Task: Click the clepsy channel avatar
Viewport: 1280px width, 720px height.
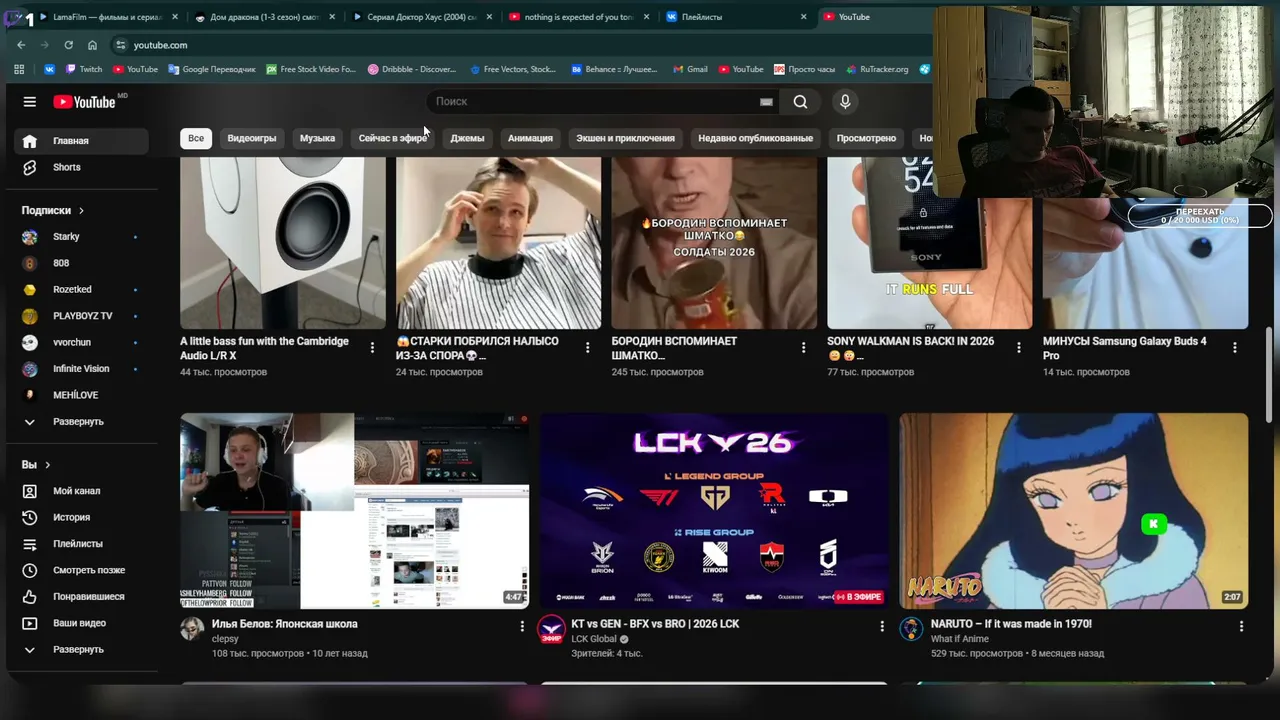Action: click(x=192, y=629)
